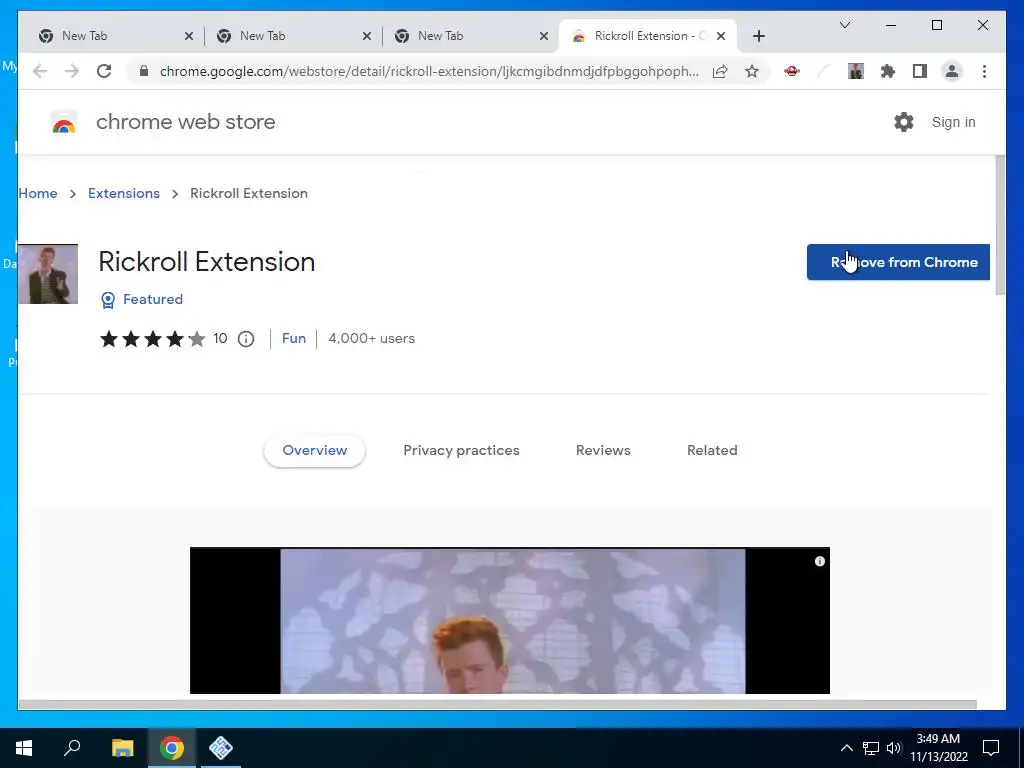Go to the Extensions breadcrumb
This screenshot has height=768, width=1024.
(x=124, y=193)
